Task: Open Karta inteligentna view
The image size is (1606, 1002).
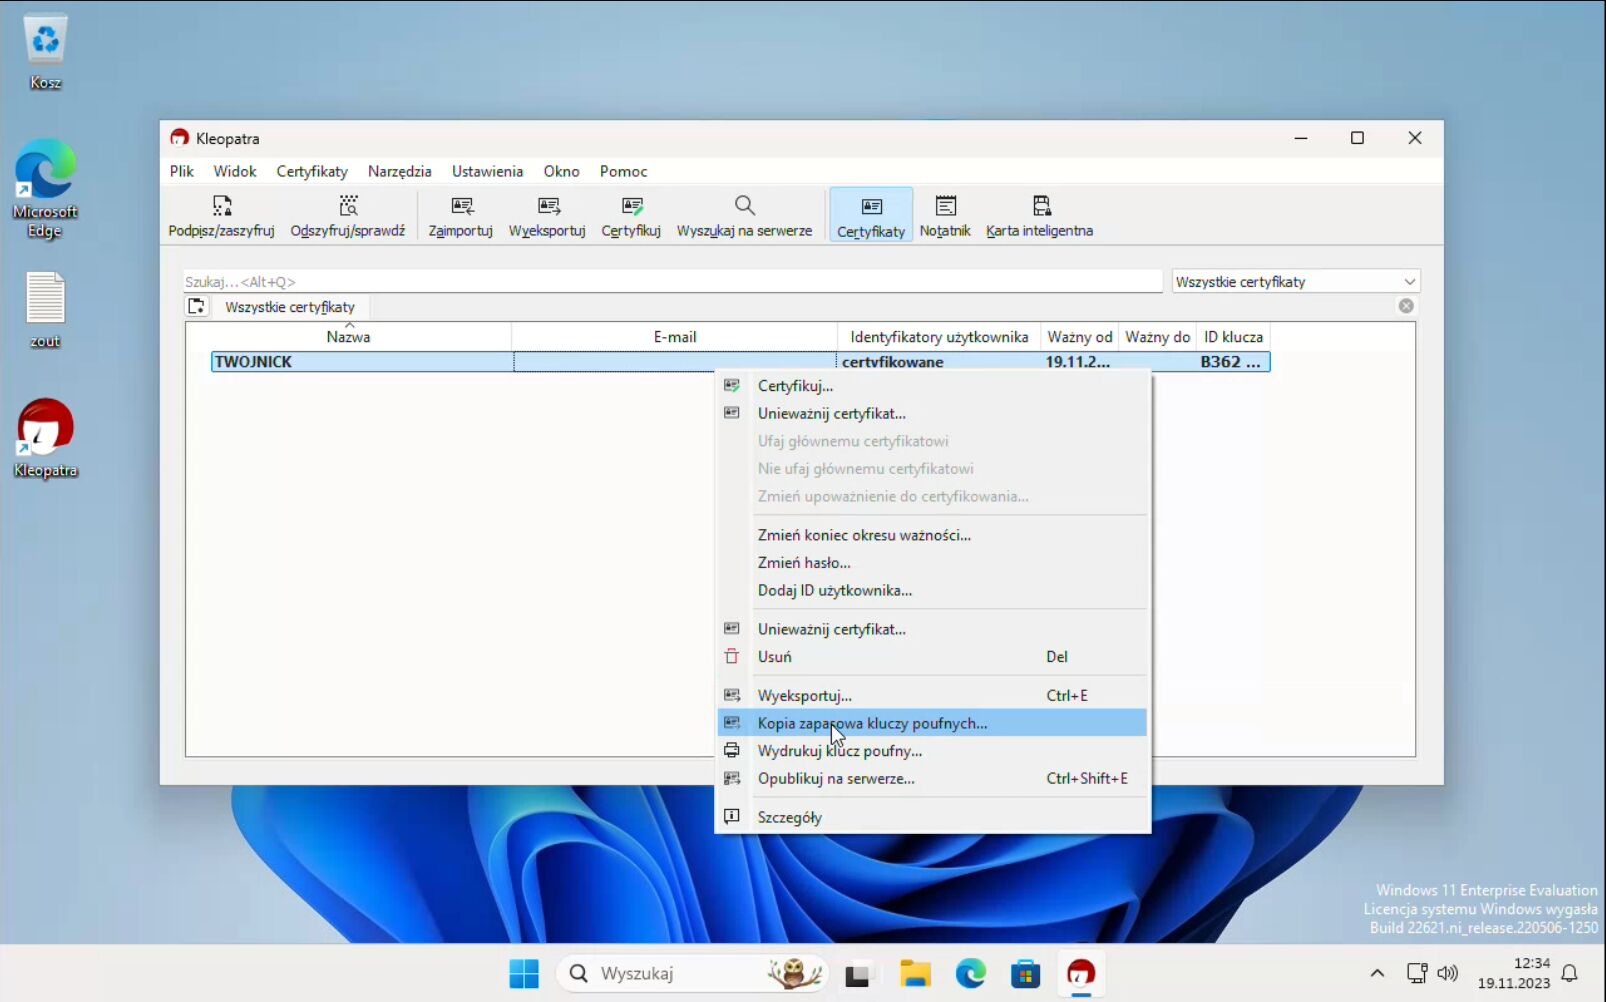Action: click(1039, 215)
